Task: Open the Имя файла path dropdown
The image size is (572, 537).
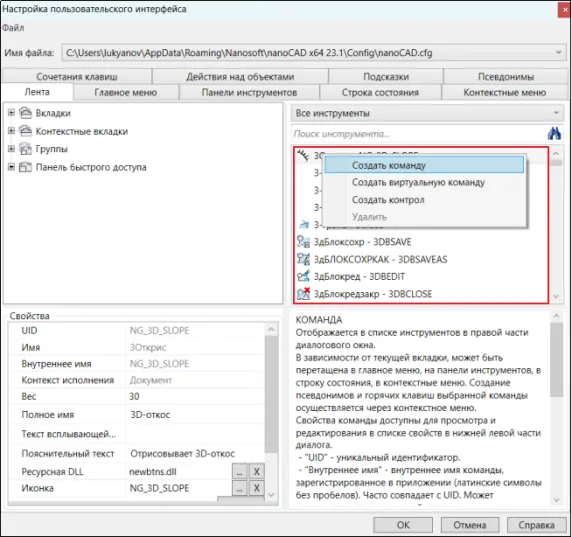Action: pyautogui.click(x=314, y=53)
